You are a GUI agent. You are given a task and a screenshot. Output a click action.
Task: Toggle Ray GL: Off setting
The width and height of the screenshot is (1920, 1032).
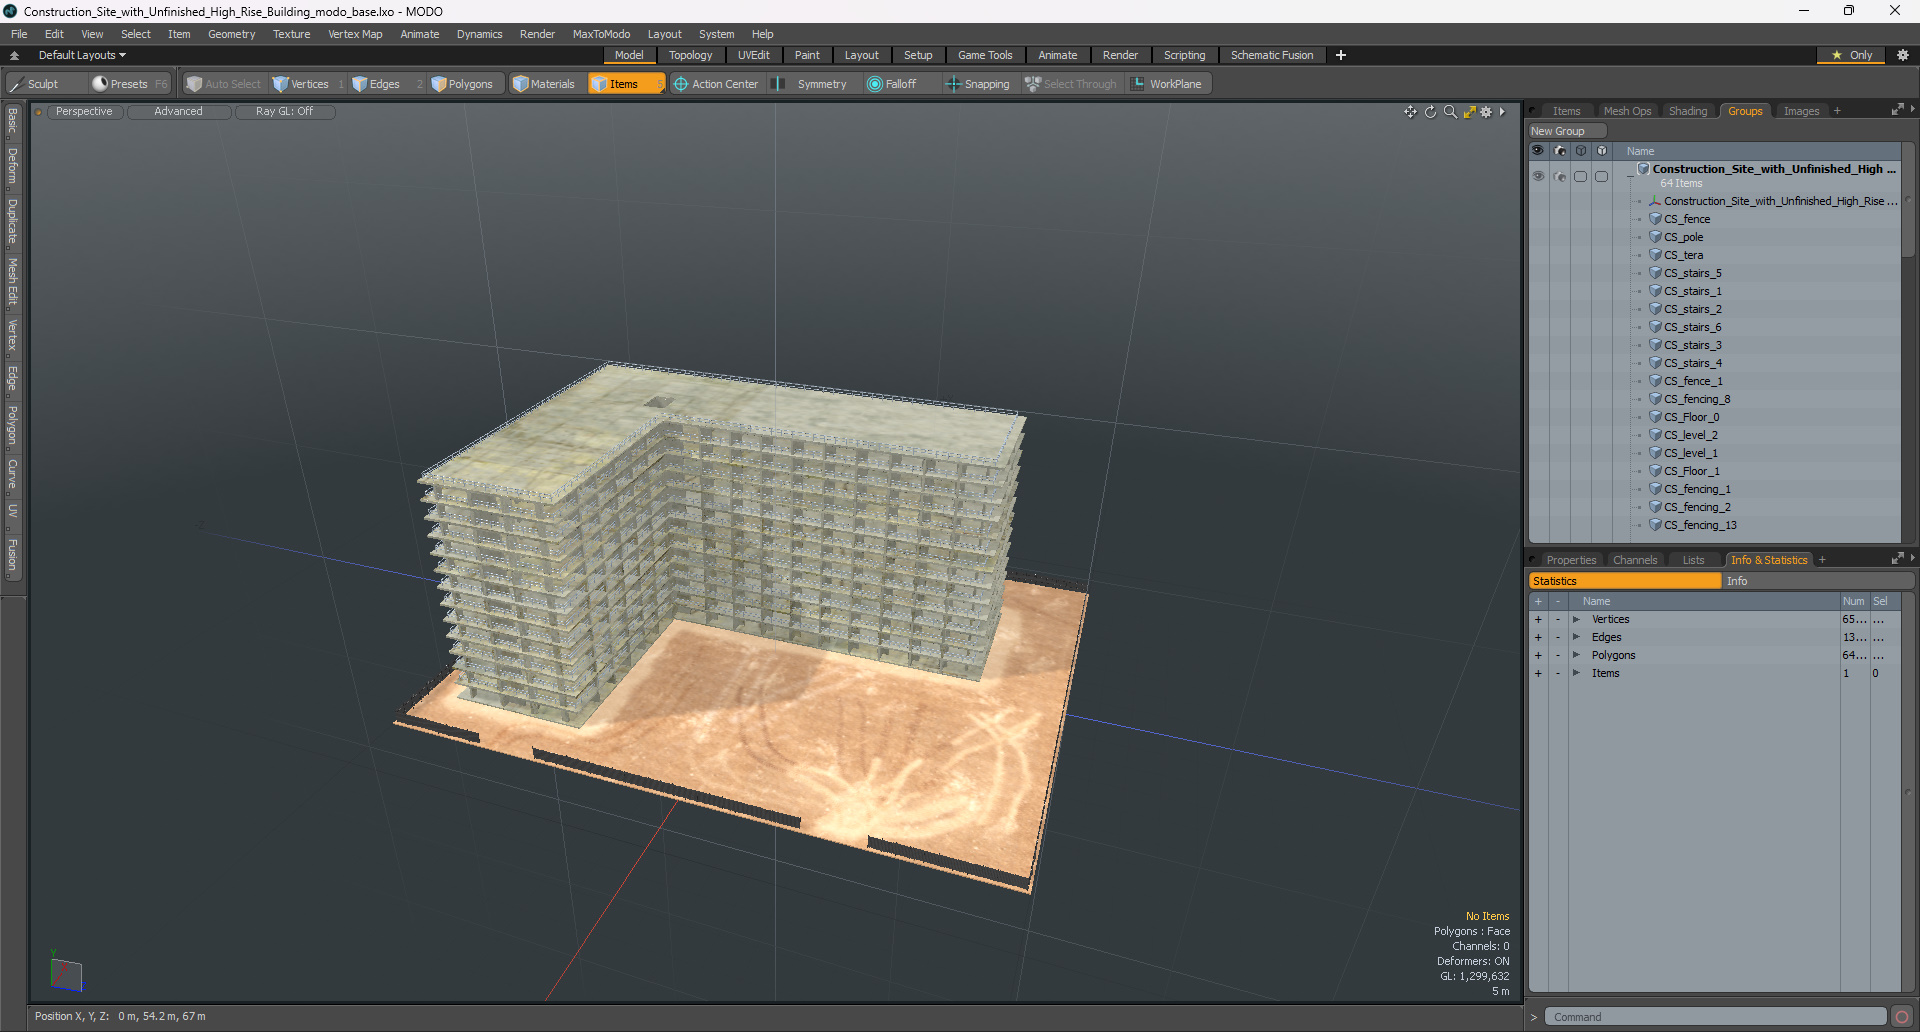pos(284,112)
